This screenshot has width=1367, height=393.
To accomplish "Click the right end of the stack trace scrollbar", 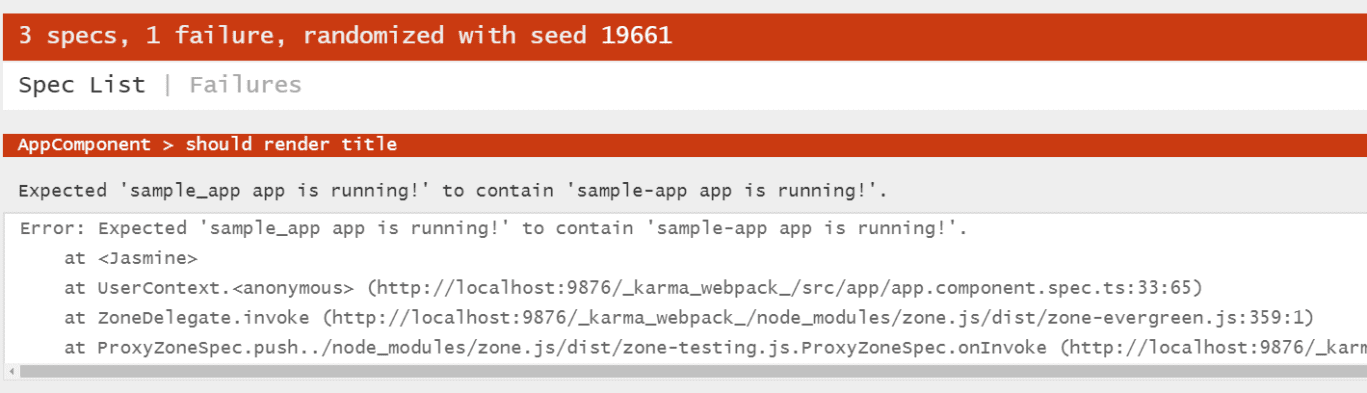I will point(1360,371).
